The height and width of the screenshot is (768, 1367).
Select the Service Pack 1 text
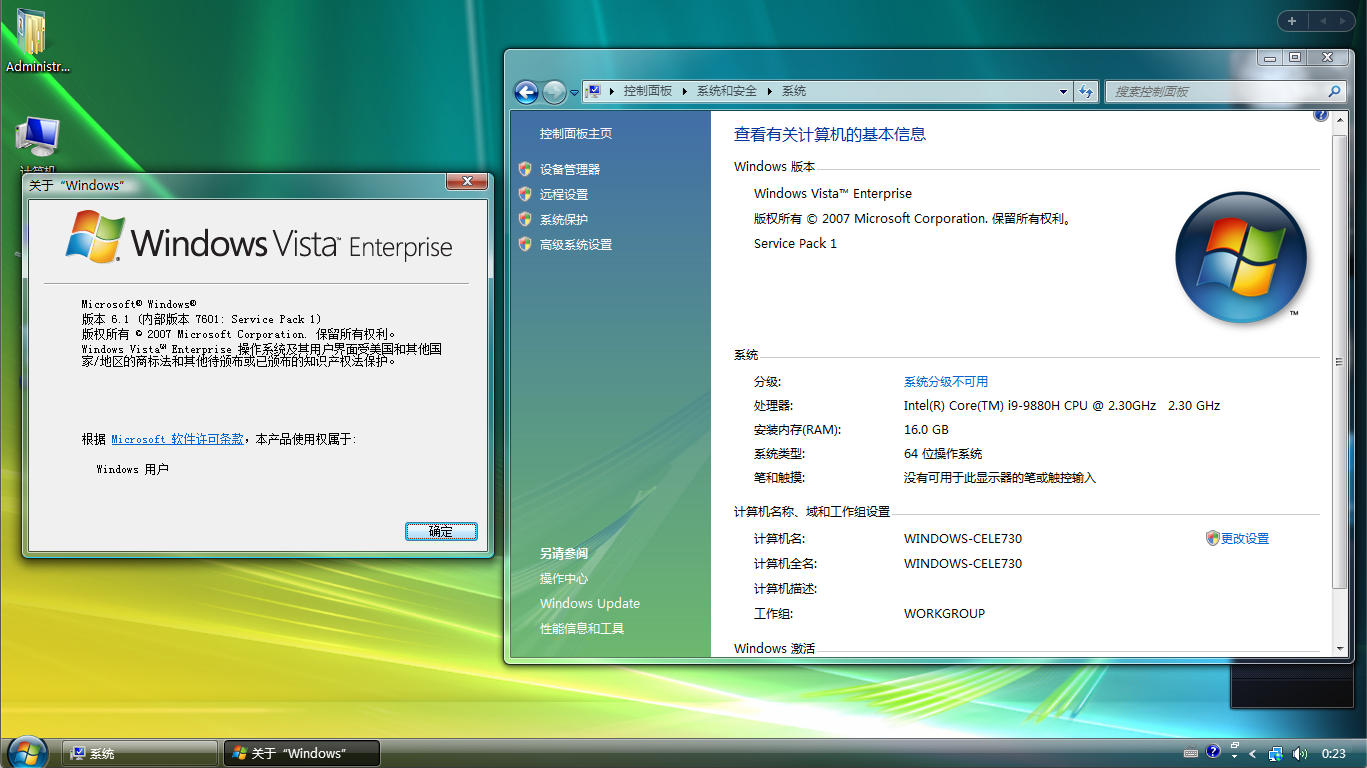(795, 244)
